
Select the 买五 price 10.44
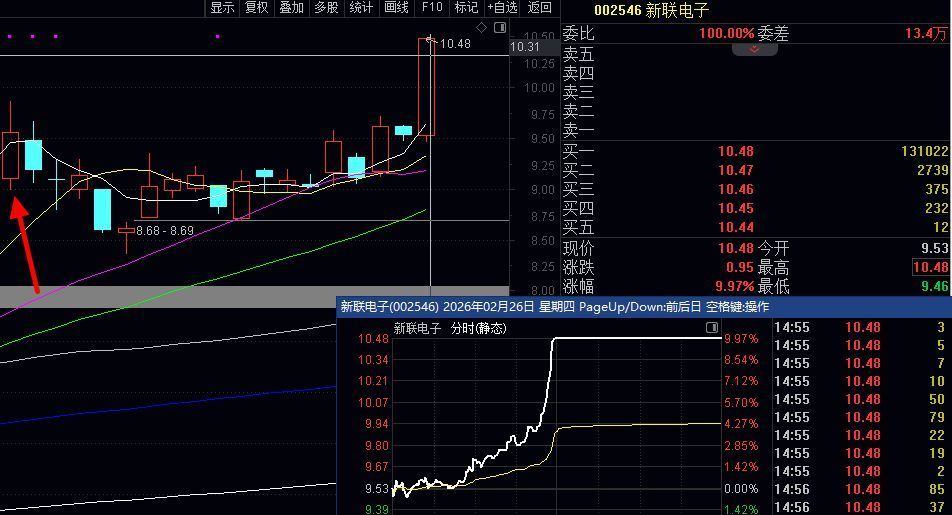pyautogui.click(x=736, y=227)
